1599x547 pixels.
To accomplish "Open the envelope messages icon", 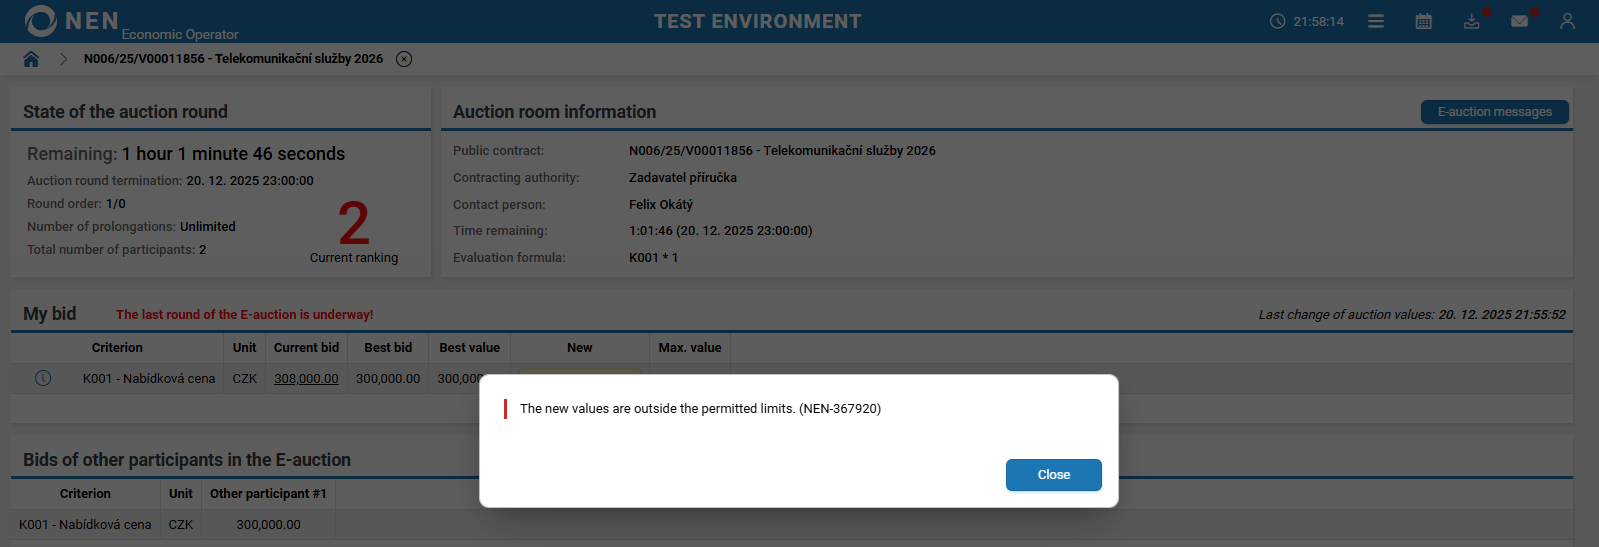I will pos(1520,21).
